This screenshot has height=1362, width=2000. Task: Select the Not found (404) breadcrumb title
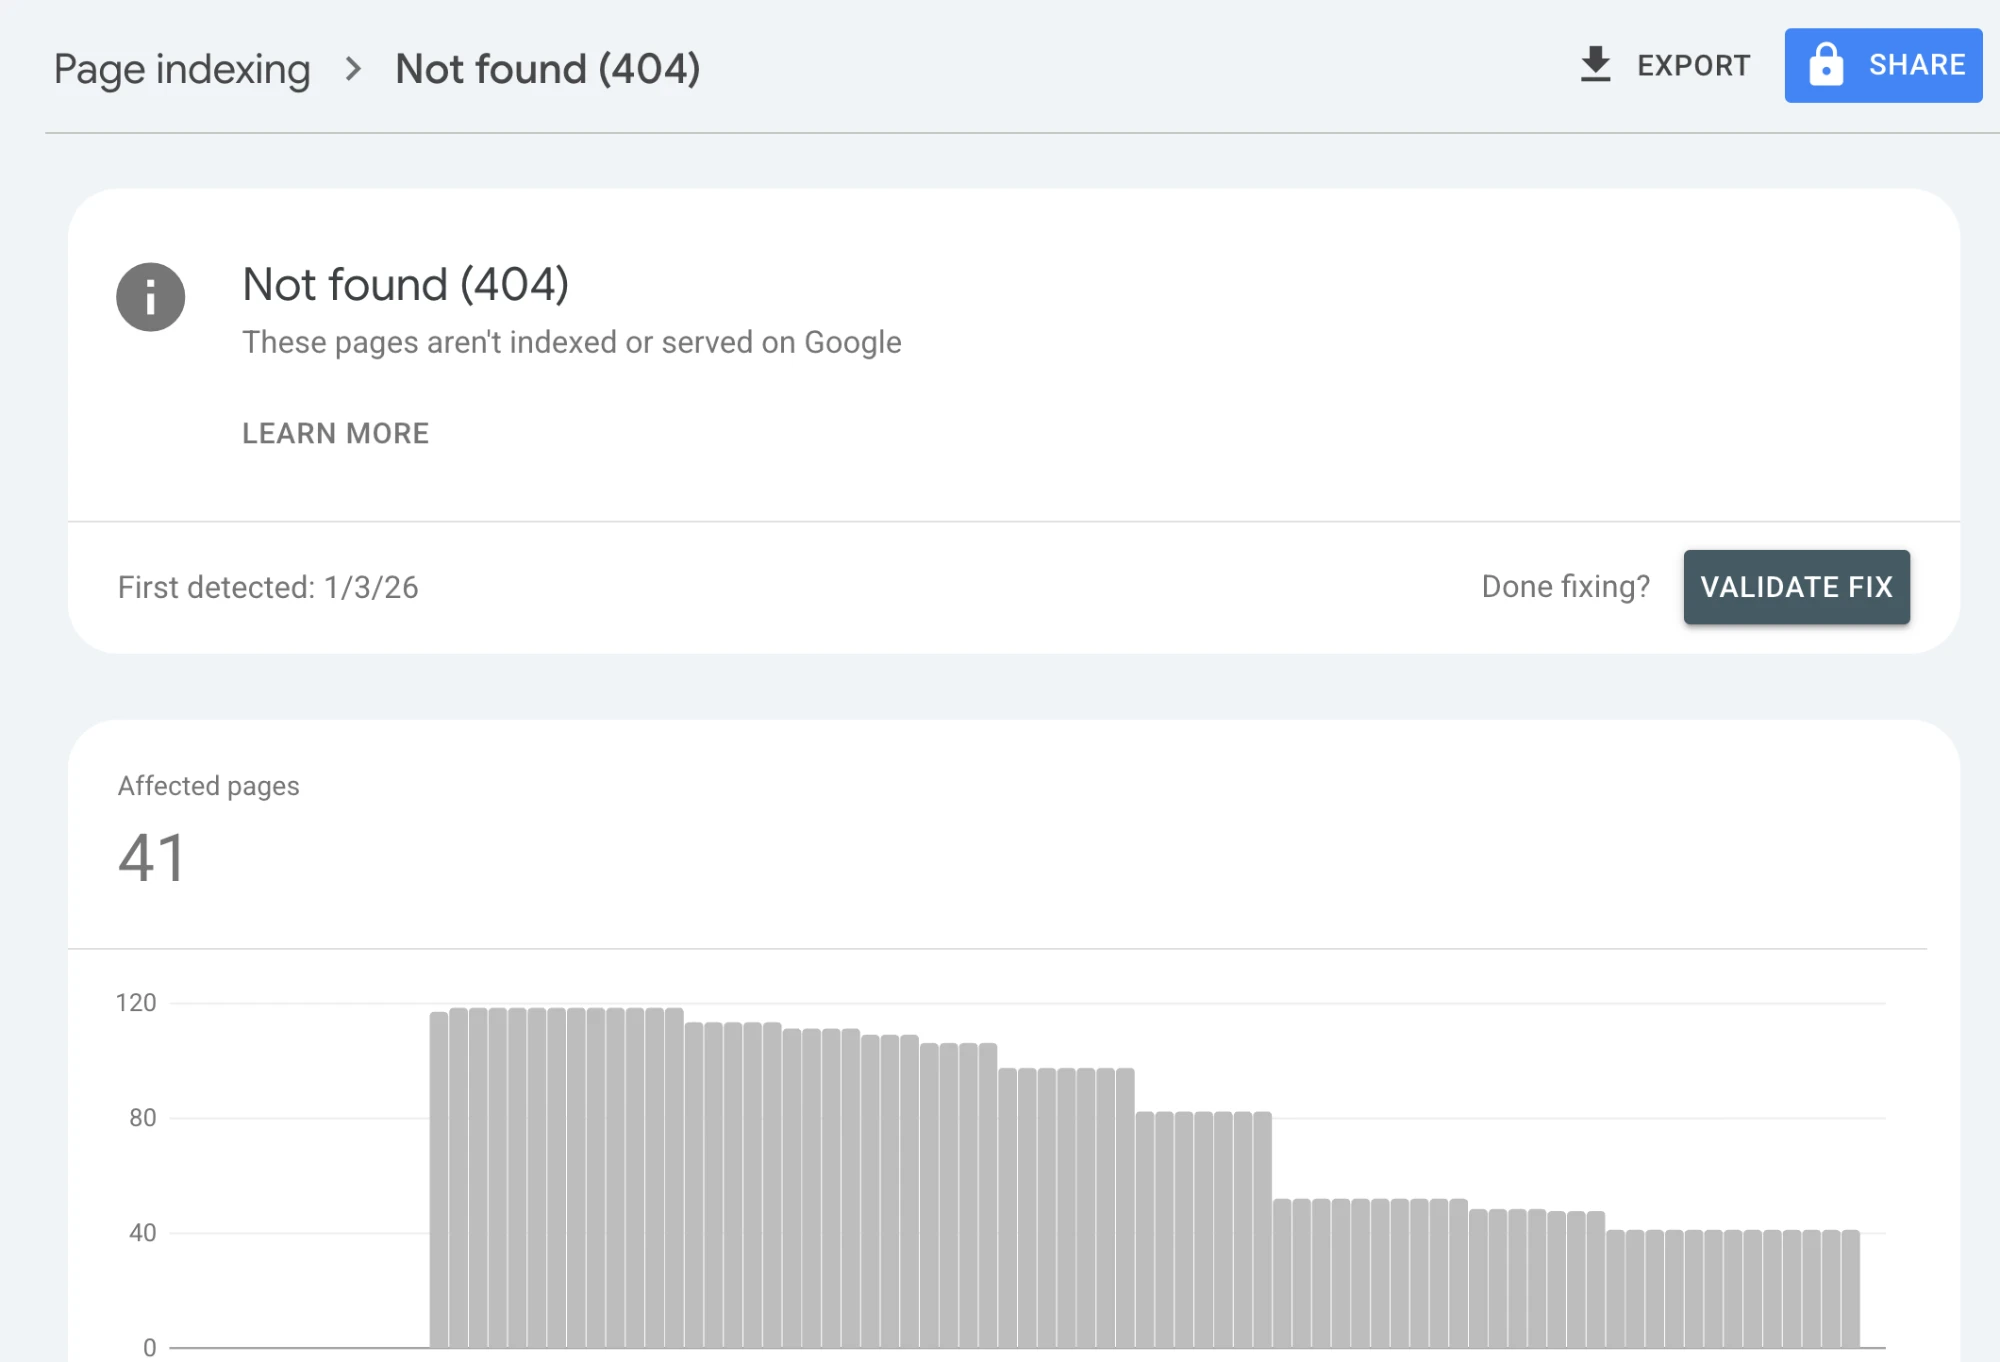pos(548,69)
